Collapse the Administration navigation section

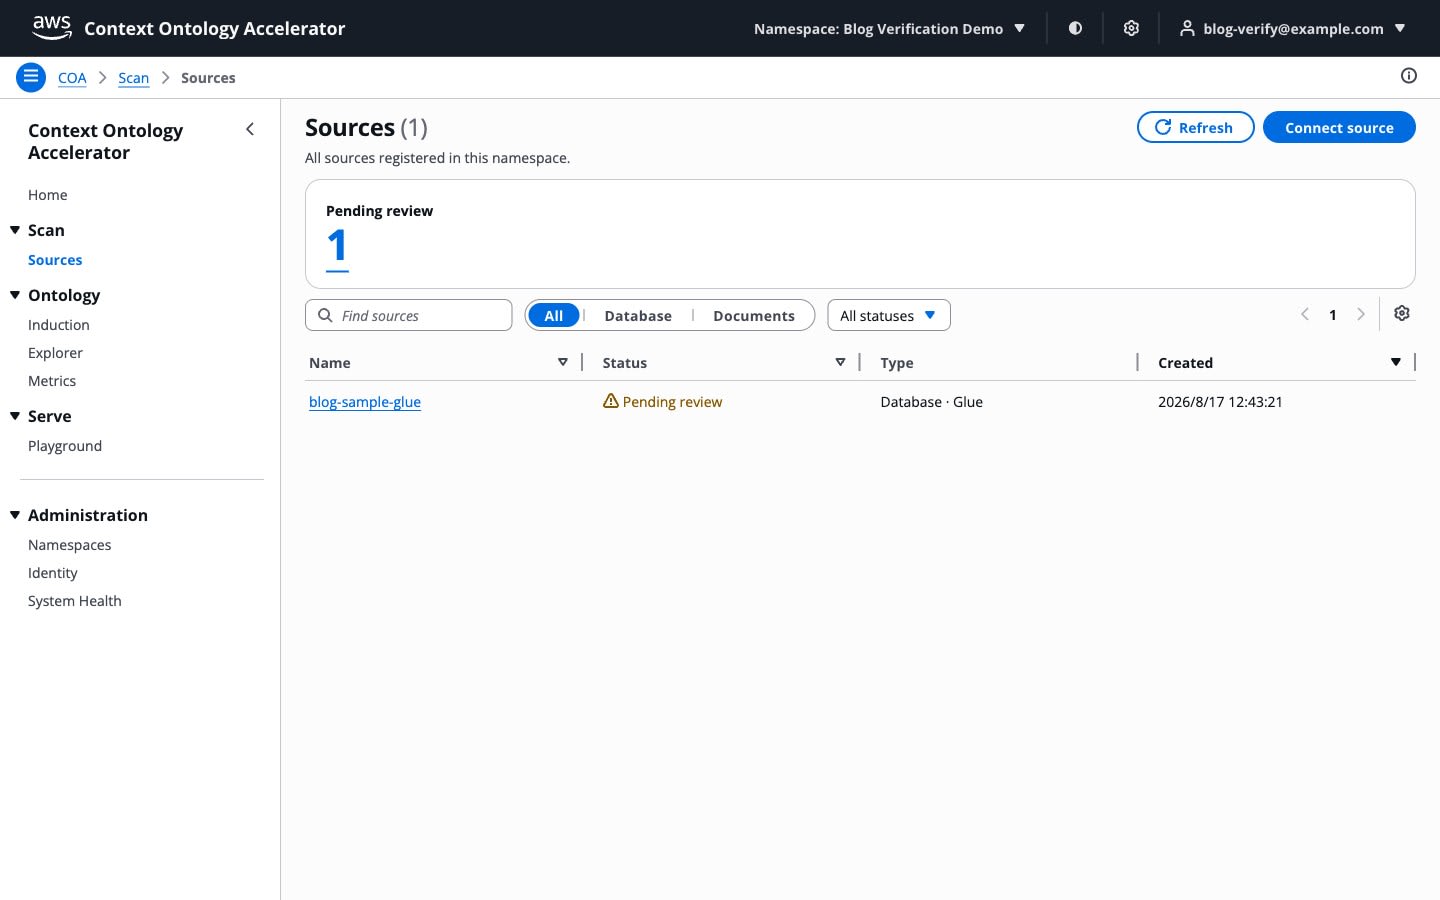click(x=15, y=515)
